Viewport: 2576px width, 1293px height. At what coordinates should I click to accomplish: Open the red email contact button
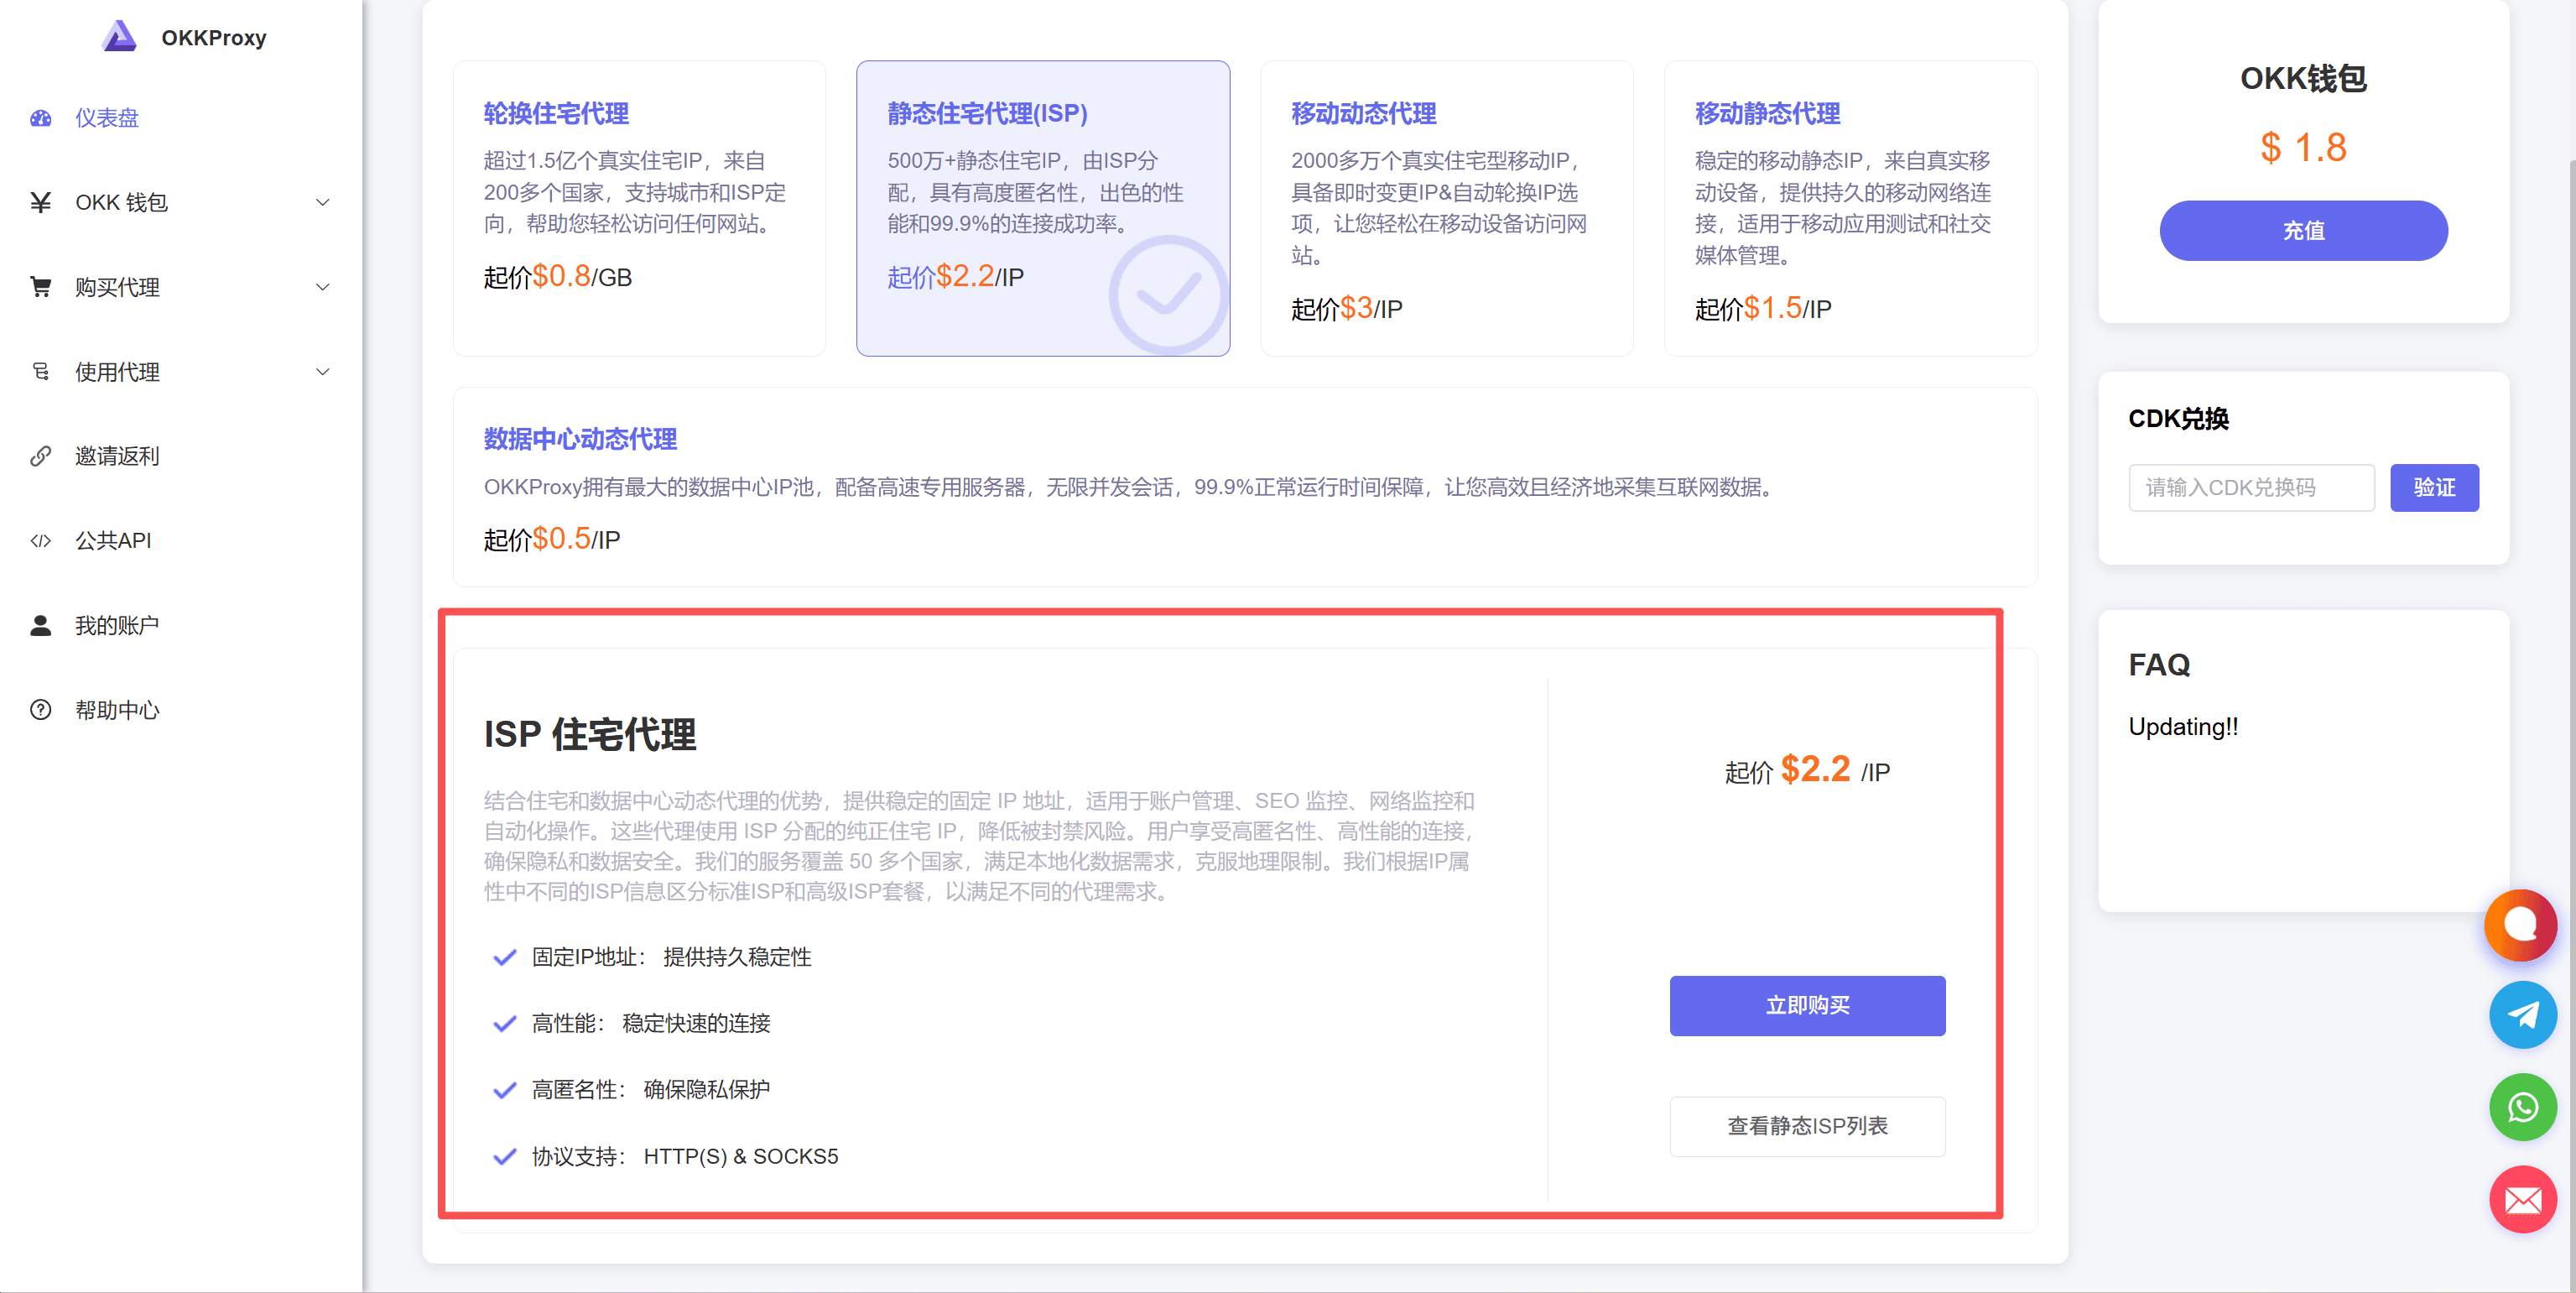[x=2523, y=1199]
